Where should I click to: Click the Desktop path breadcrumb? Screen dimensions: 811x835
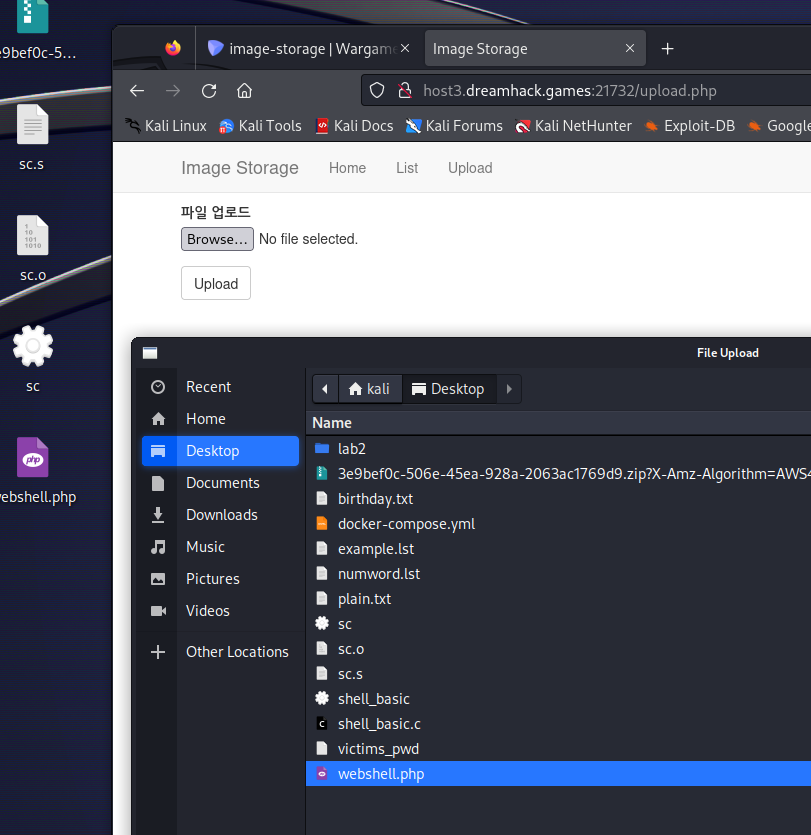[449, 389]
